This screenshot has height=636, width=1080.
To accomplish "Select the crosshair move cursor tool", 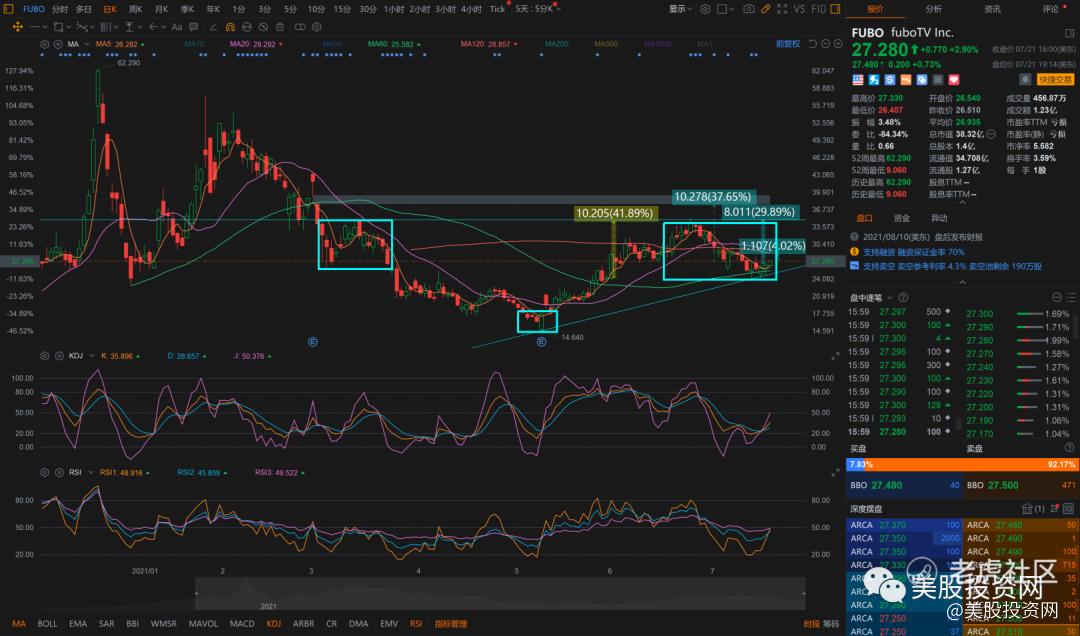I will [x=17, y=27].
